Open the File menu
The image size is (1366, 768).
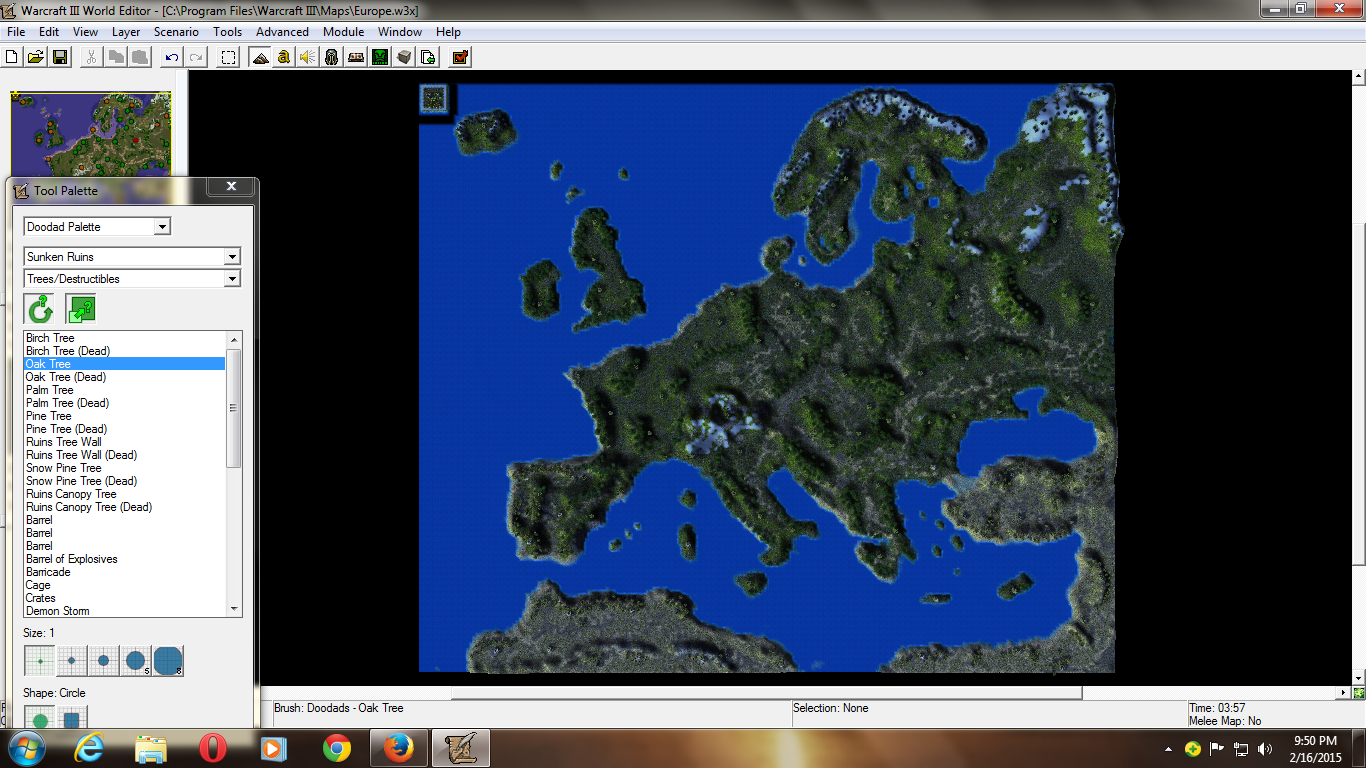click(16, 32)
